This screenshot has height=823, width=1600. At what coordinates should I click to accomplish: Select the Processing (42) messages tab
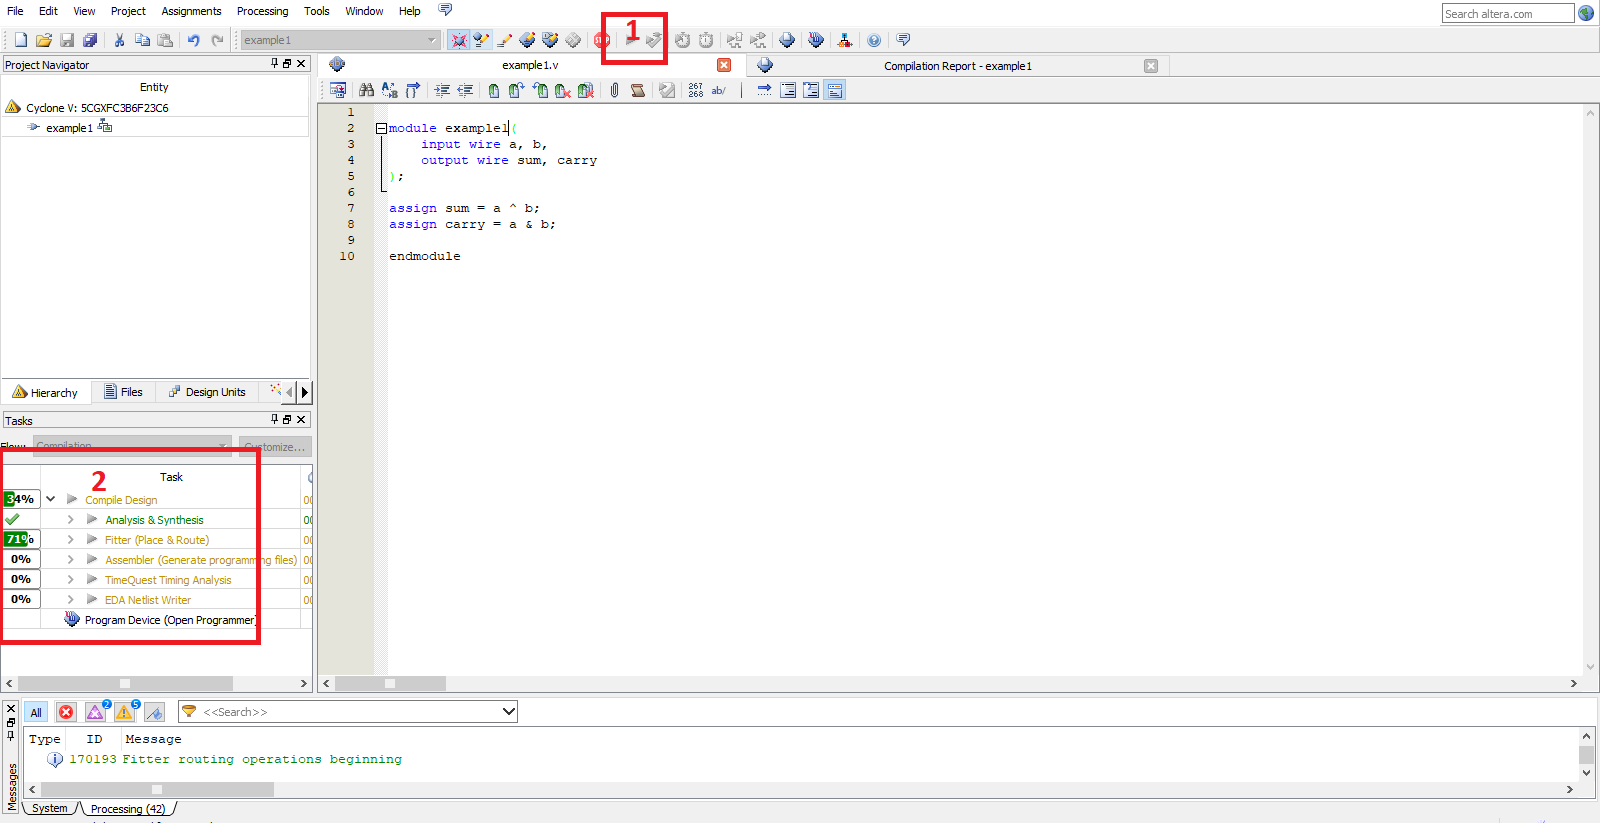coord(128,809)
